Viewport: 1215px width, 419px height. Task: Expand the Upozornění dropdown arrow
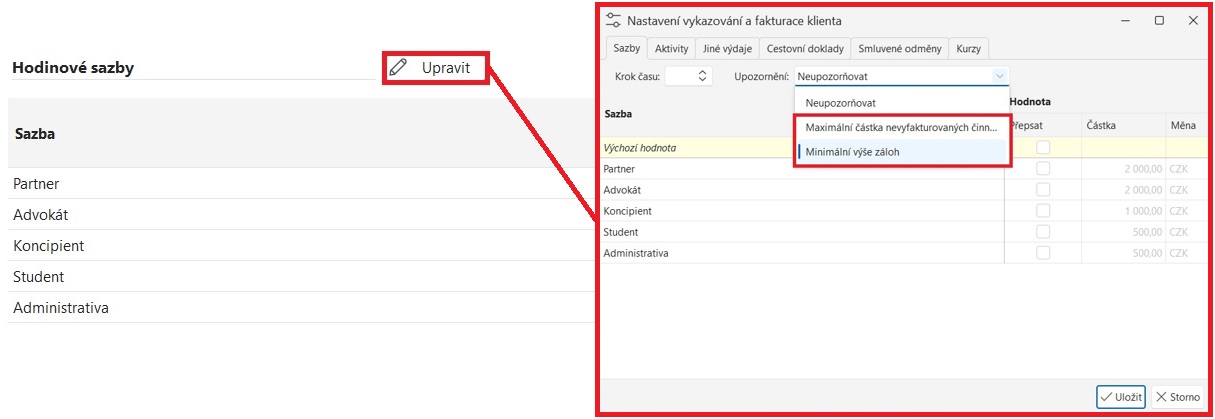click(998, 75)
